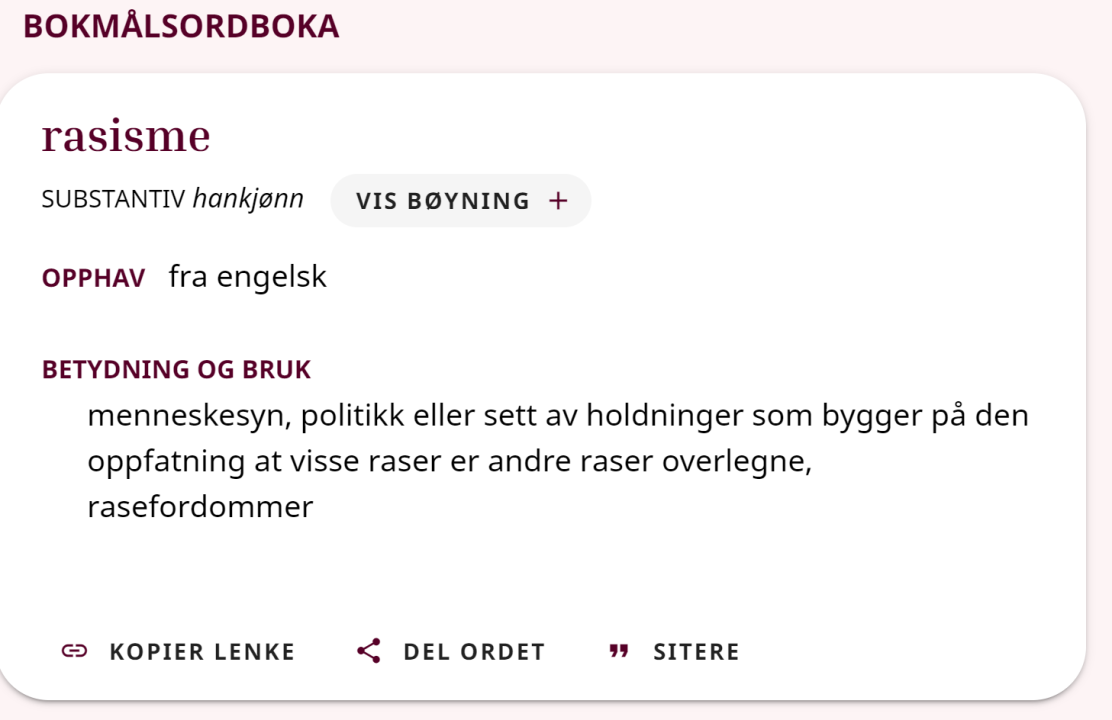The image size is (1112, 720).
Task: Click the word oppfatning in the definition
Action: [165, 461]
